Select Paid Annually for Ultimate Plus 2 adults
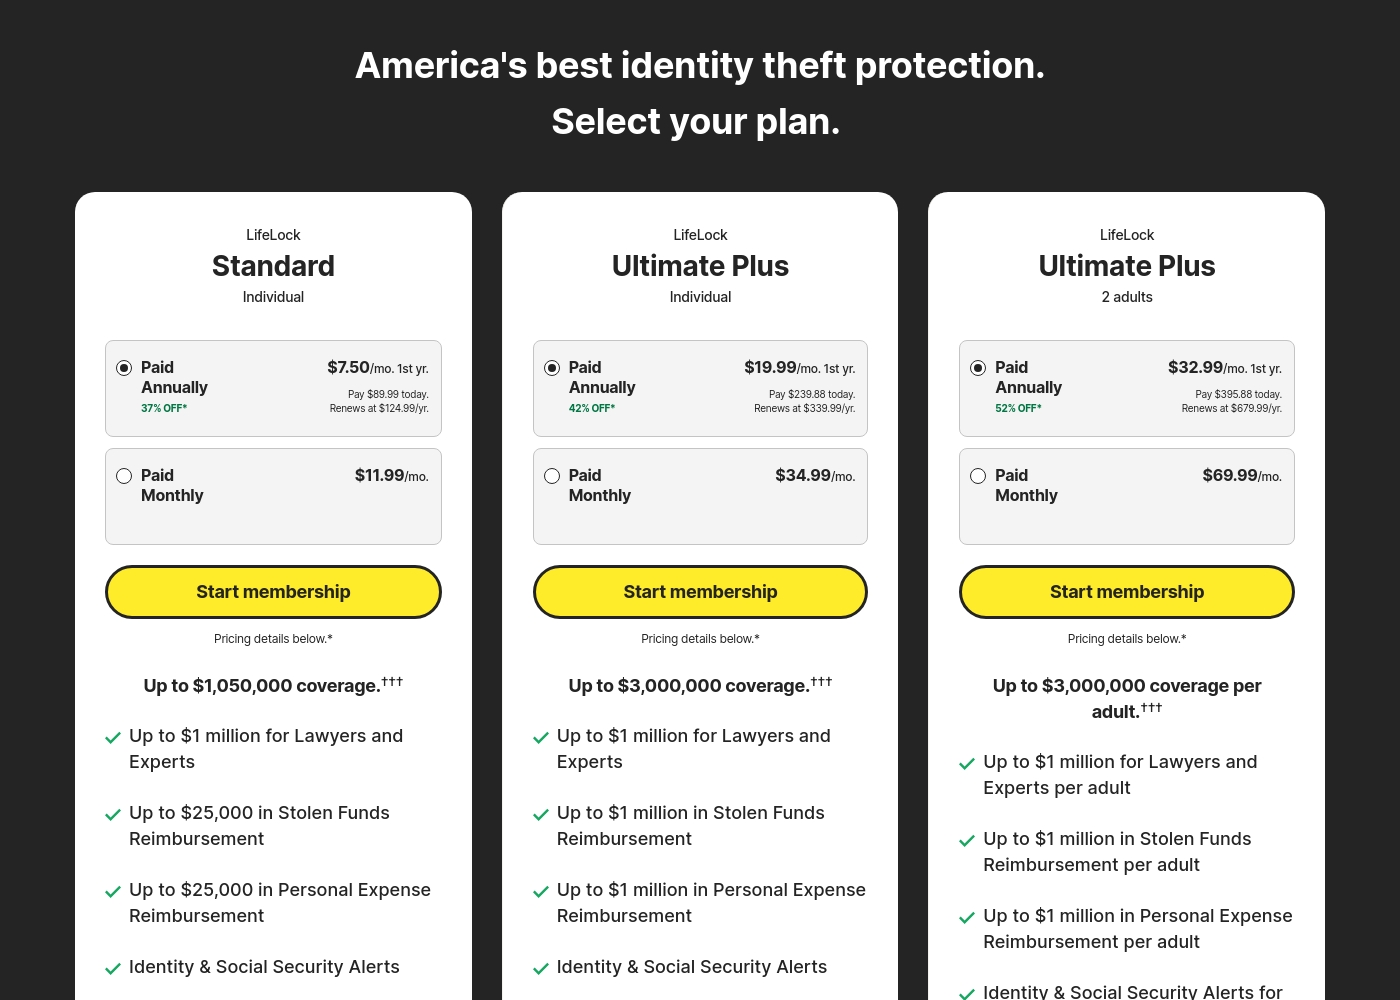1400x1000 pixels. pos(978,368)
